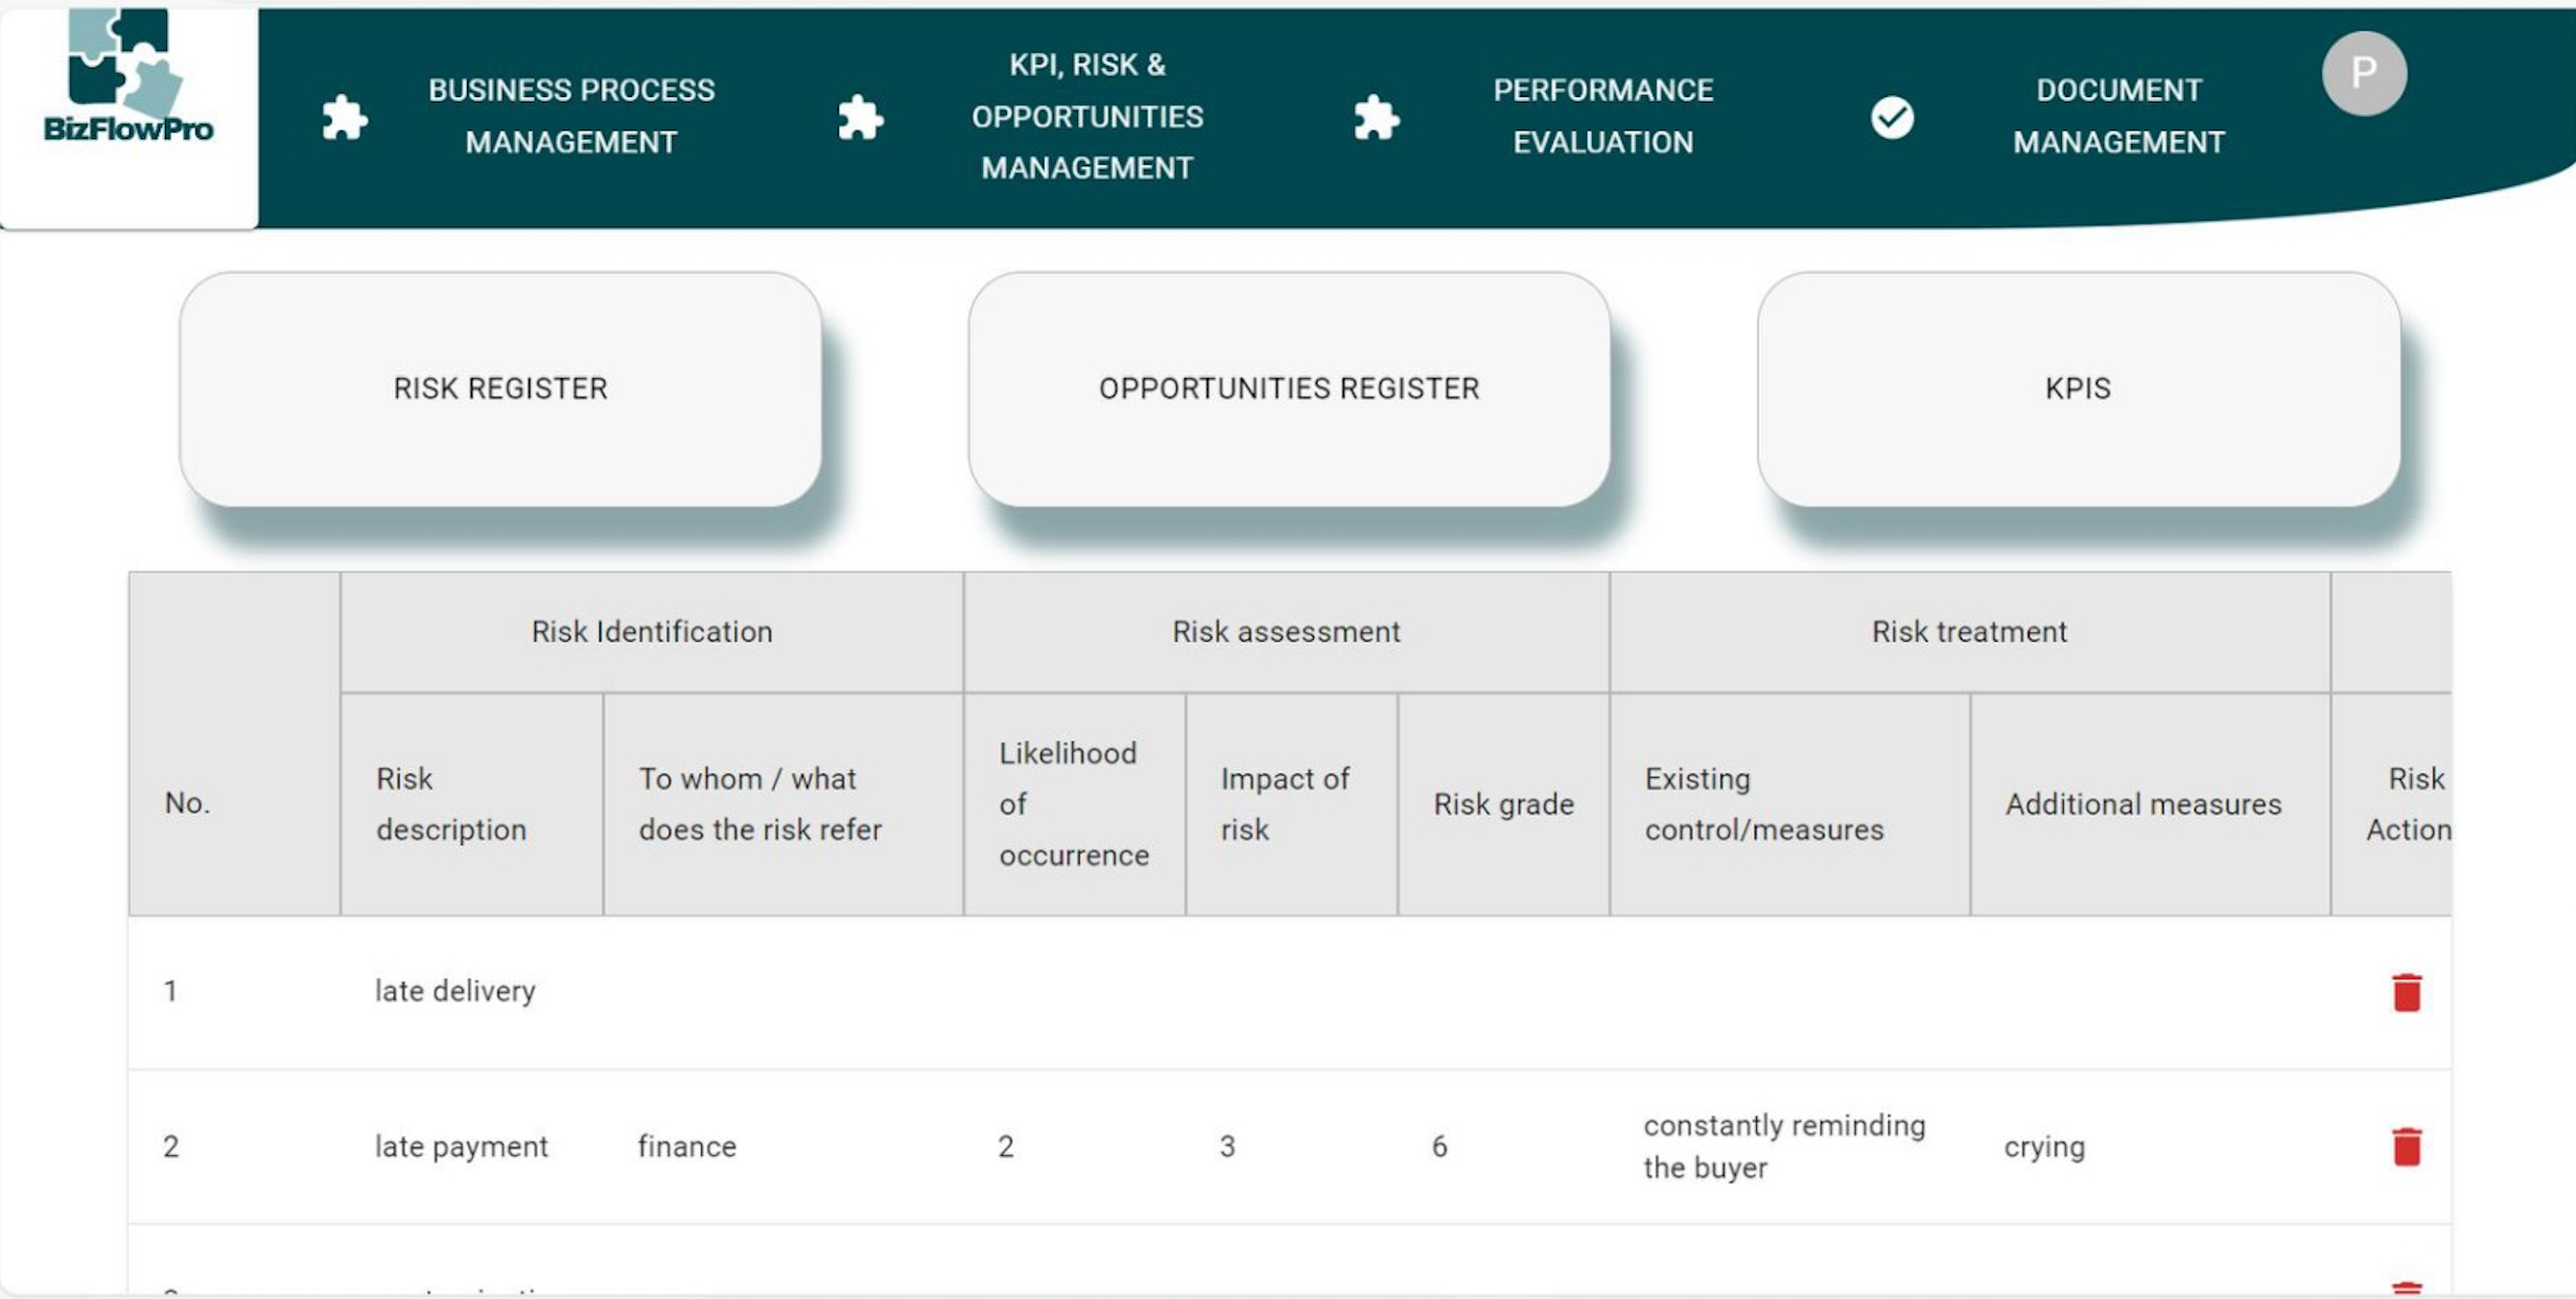Open Performance Evaluation menu
The width and height of the screenshot is (2576, 1299).
point(1603,116)
